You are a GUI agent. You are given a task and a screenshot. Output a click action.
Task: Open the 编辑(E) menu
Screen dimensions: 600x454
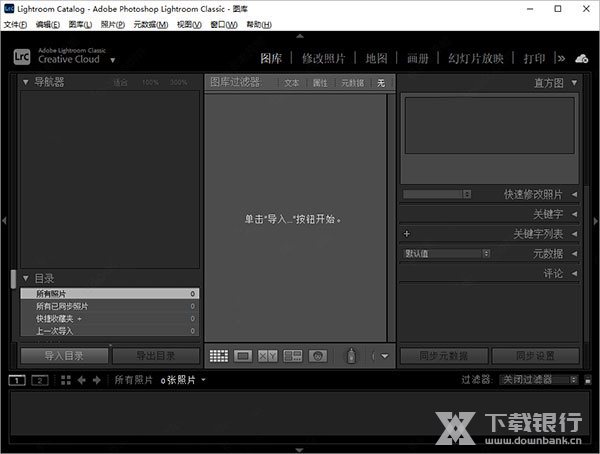(48, 24)
